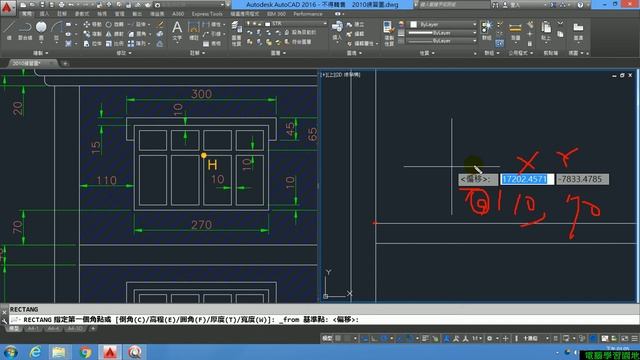Click the Paste tool
This screenshot has width=640, height=360.
point(546,31)
